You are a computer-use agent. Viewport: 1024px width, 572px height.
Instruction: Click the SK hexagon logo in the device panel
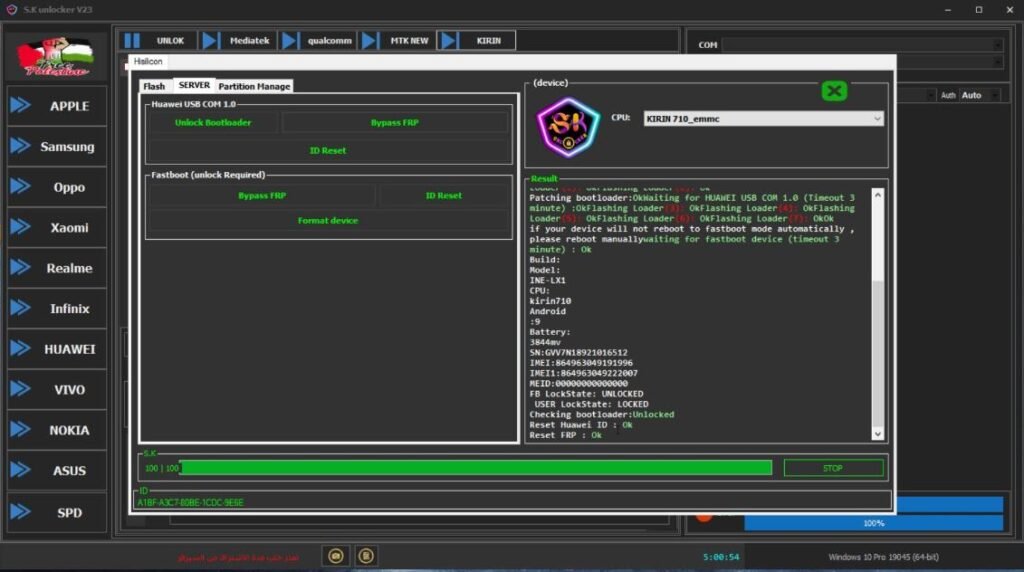coord(568,127)
